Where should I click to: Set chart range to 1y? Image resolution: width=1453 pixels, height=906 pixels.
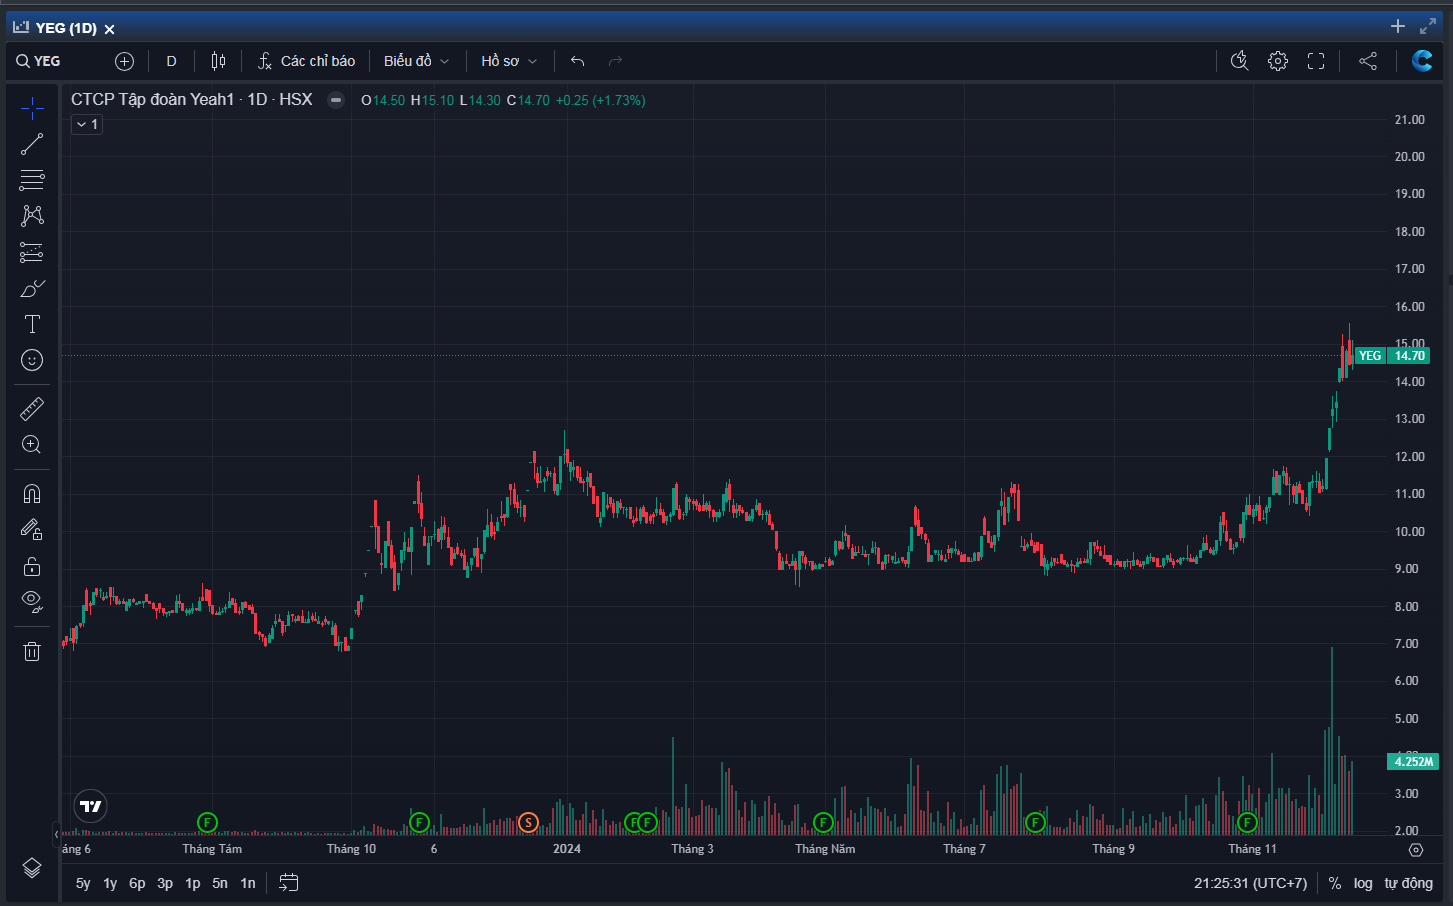point(110,883)
